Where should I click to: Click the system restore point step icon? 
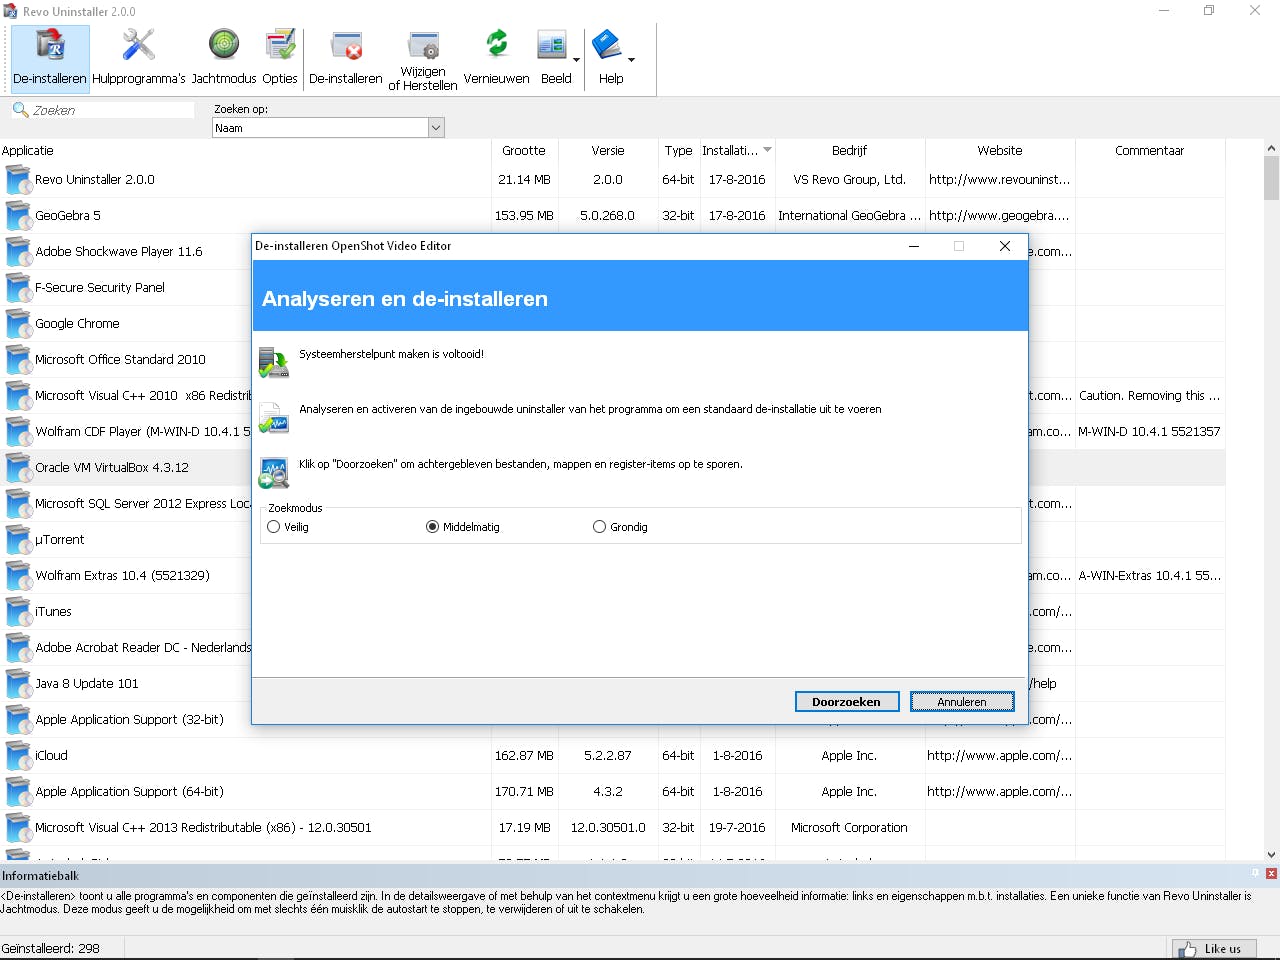pyautogui.click(x=273, y=362)
